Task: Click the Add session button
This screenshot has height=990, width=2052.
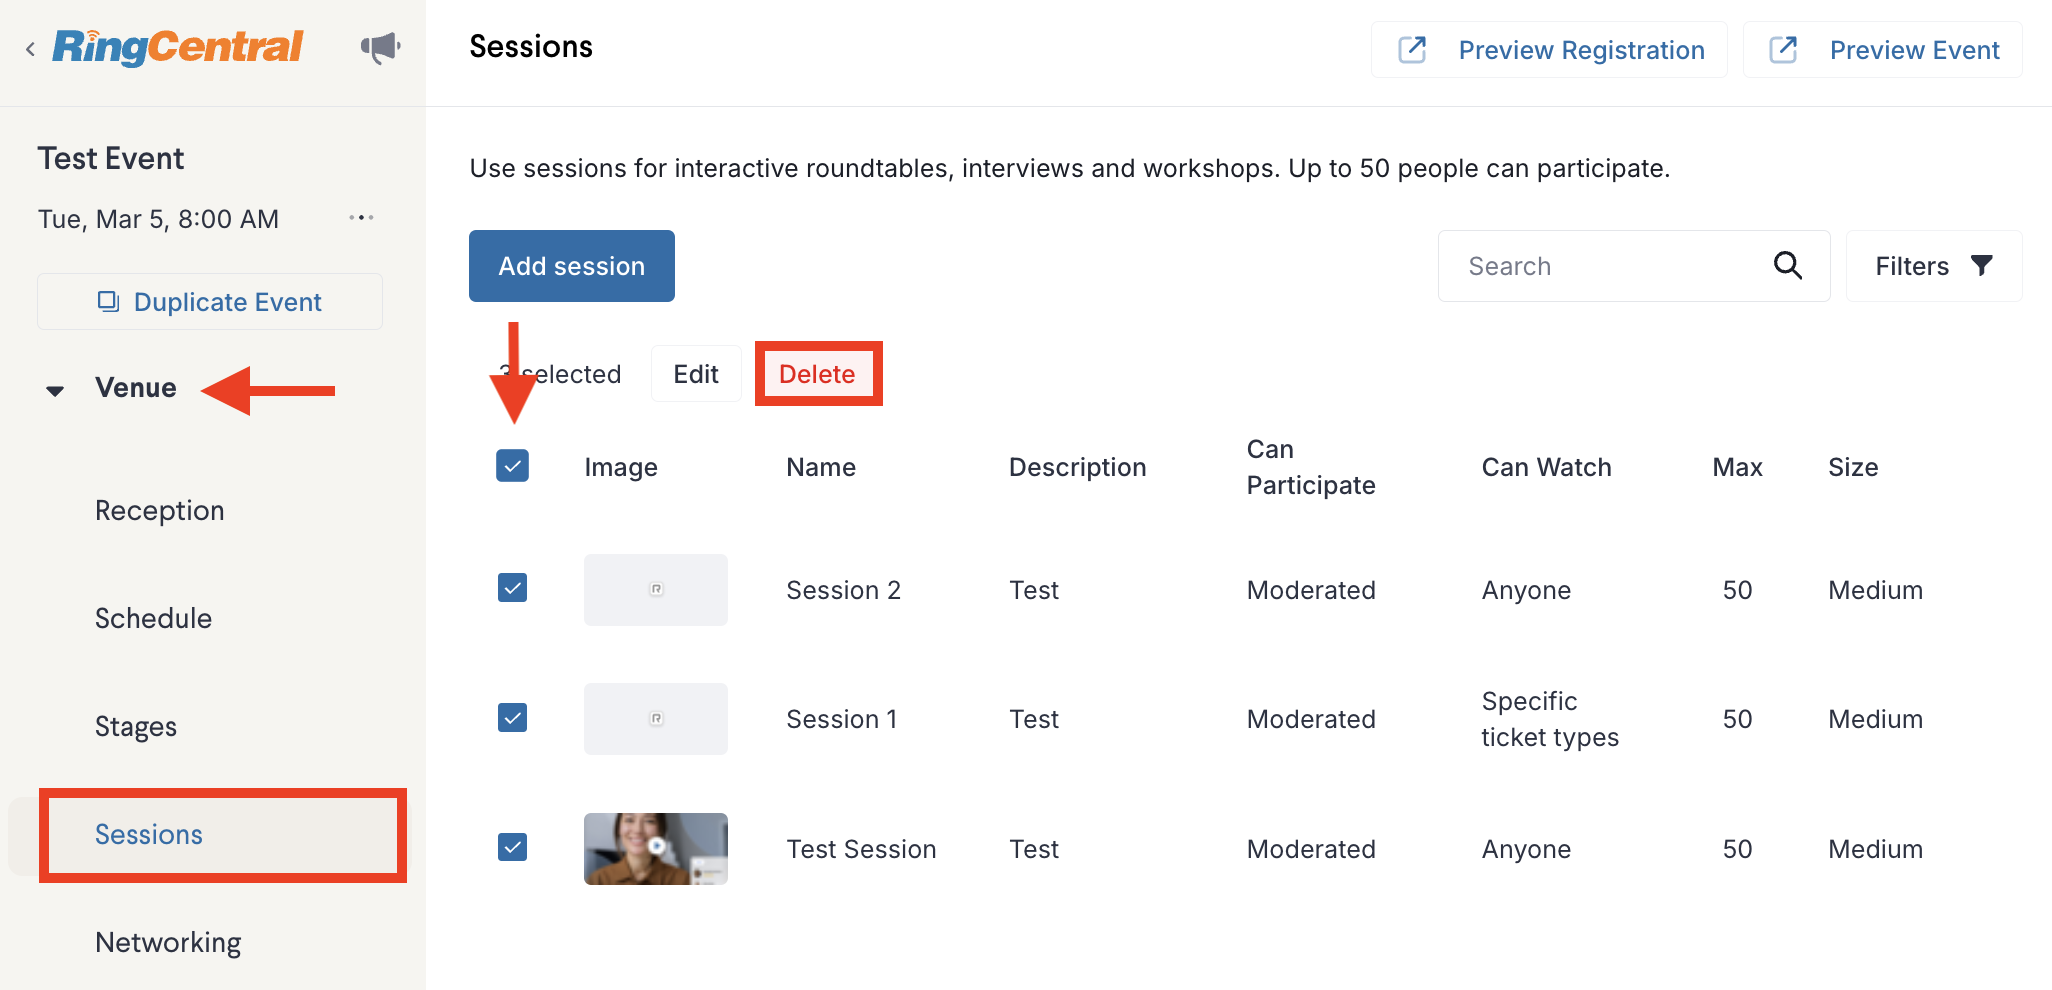Action: tap(572, 266)
